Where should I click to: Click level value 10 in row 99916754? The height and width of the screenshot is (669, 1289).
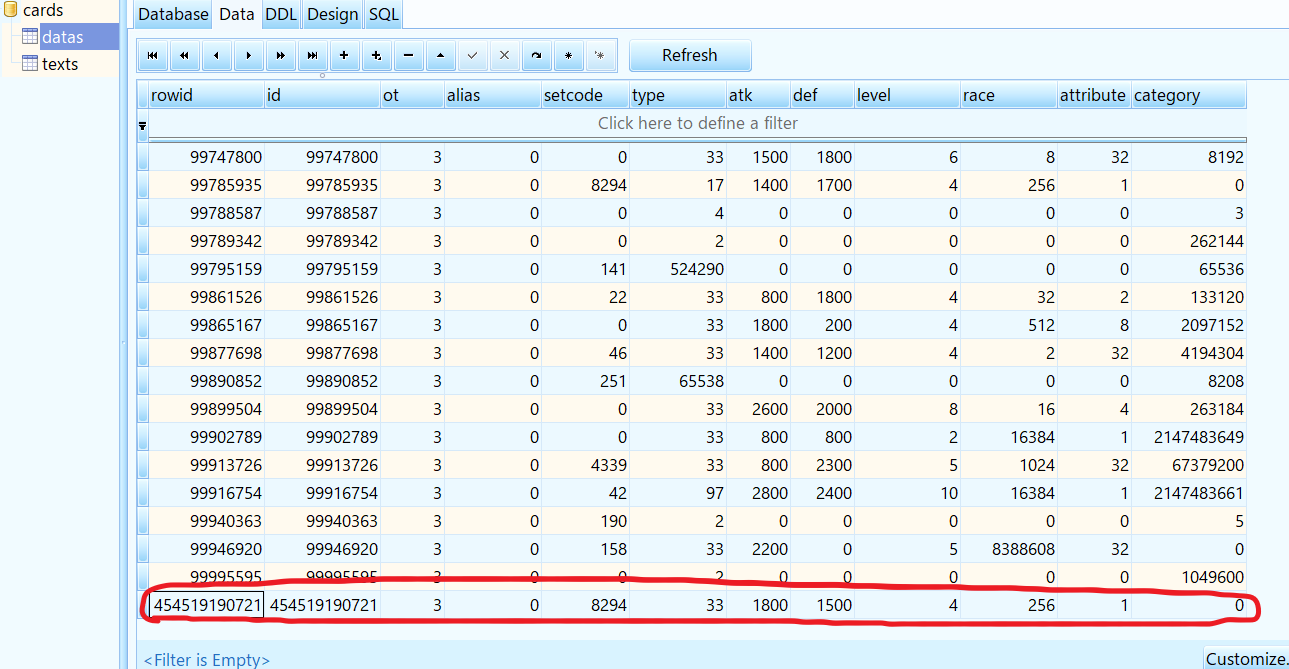[907, 493]
